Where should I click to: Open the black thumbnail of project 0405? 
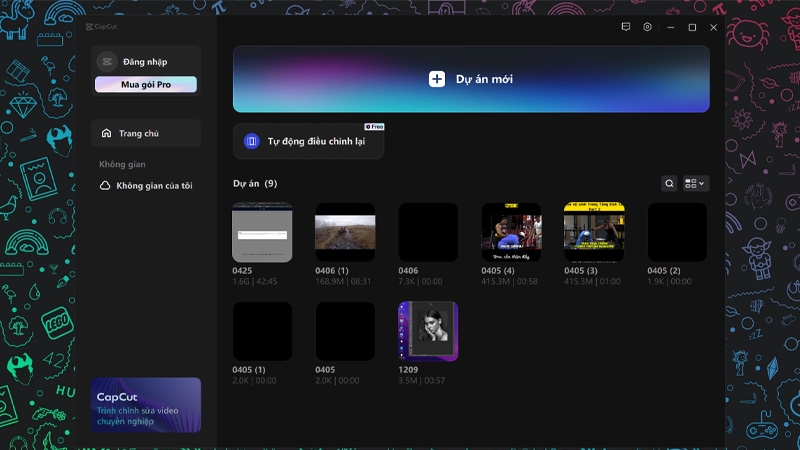click(345, 331)
